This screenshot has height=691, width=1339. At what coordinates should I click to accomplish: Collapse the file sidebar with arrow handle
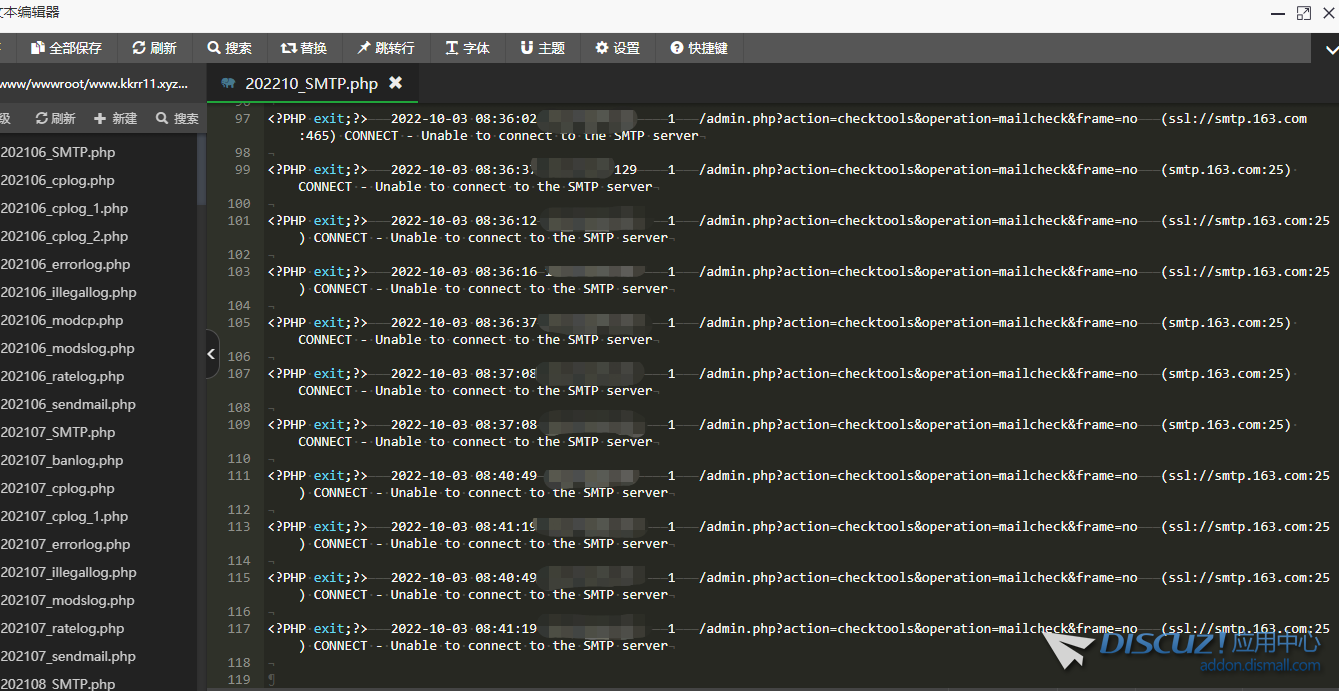(211, 354)
